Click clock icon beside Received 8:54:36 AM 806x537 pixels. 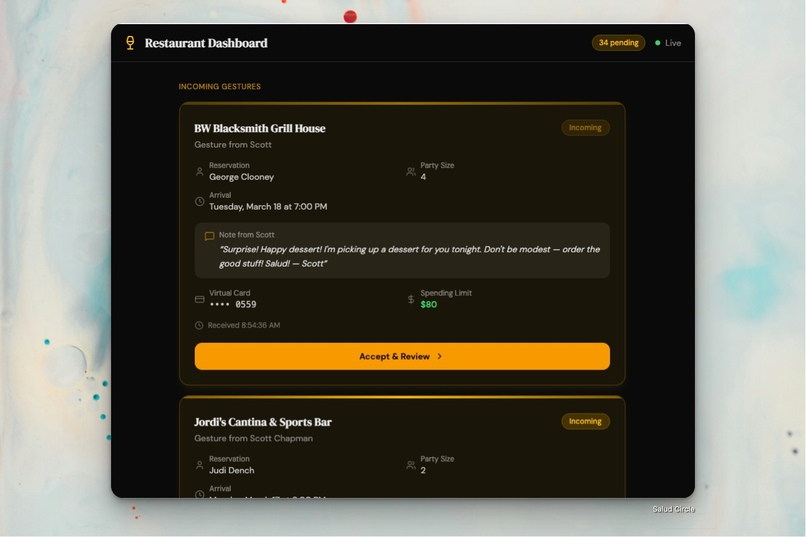click(199, 325)
